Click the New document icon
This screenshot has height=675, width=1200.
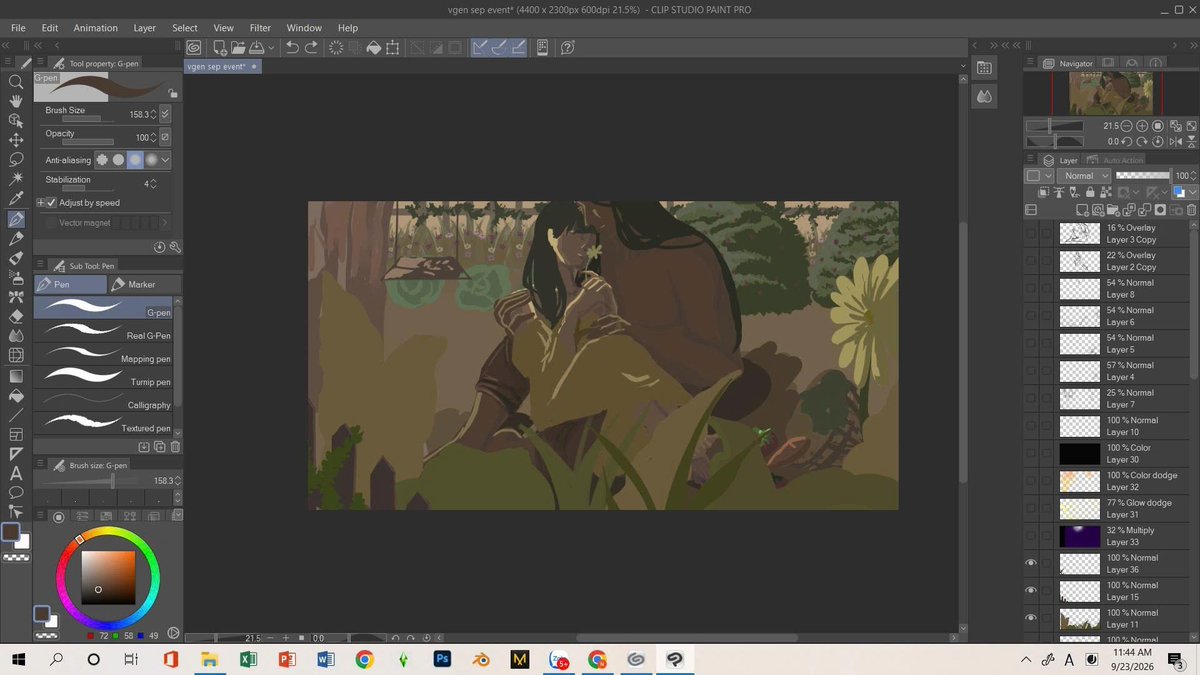click(x=218, y=47)
